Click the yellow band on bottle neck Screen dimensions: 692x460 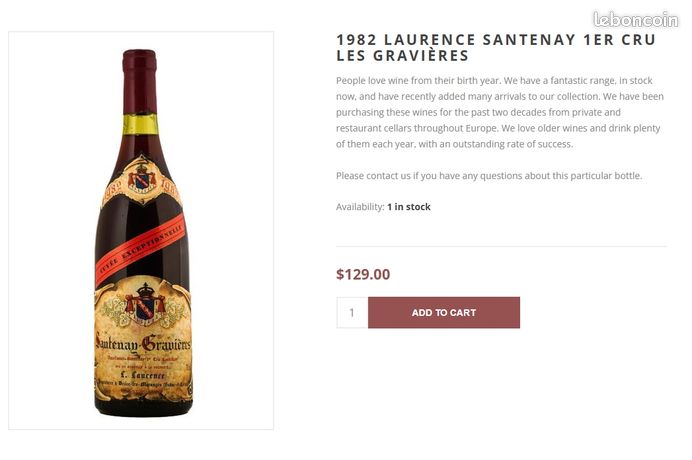pos(140,124)
